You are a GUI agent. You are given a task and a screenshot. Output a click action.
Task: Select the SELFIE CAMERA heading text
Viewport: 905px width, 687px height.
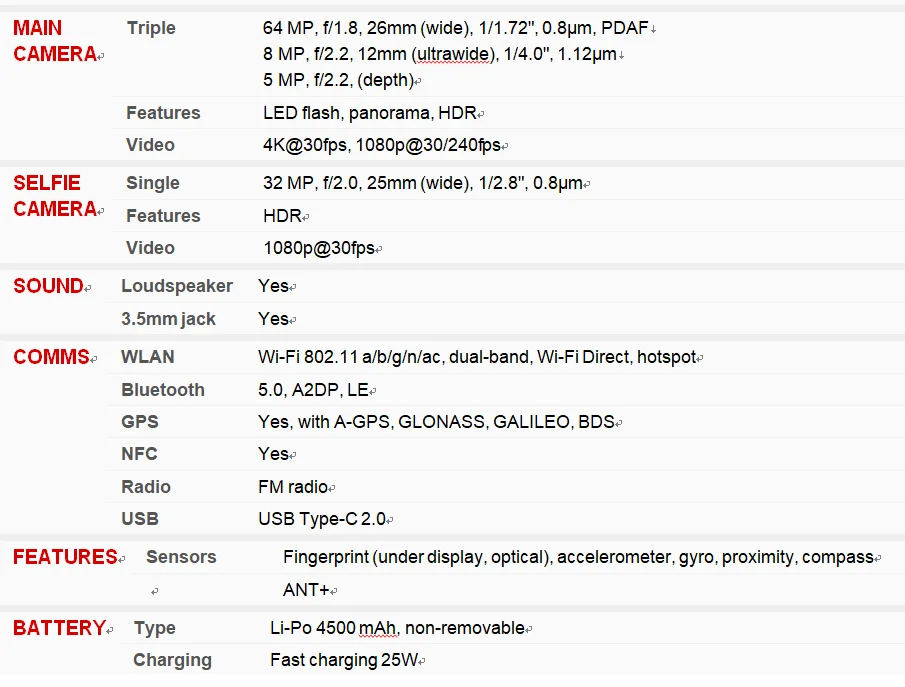[x=55, y=196]
